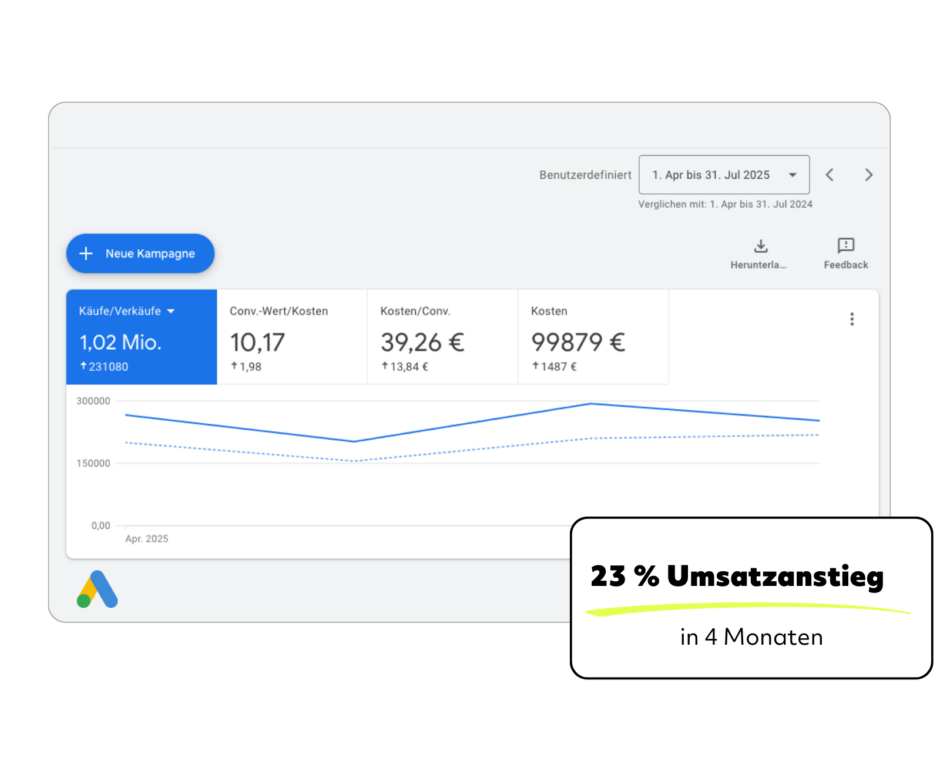Select the Conv.-Wert/Kosten metric card

tap(292, 337)
